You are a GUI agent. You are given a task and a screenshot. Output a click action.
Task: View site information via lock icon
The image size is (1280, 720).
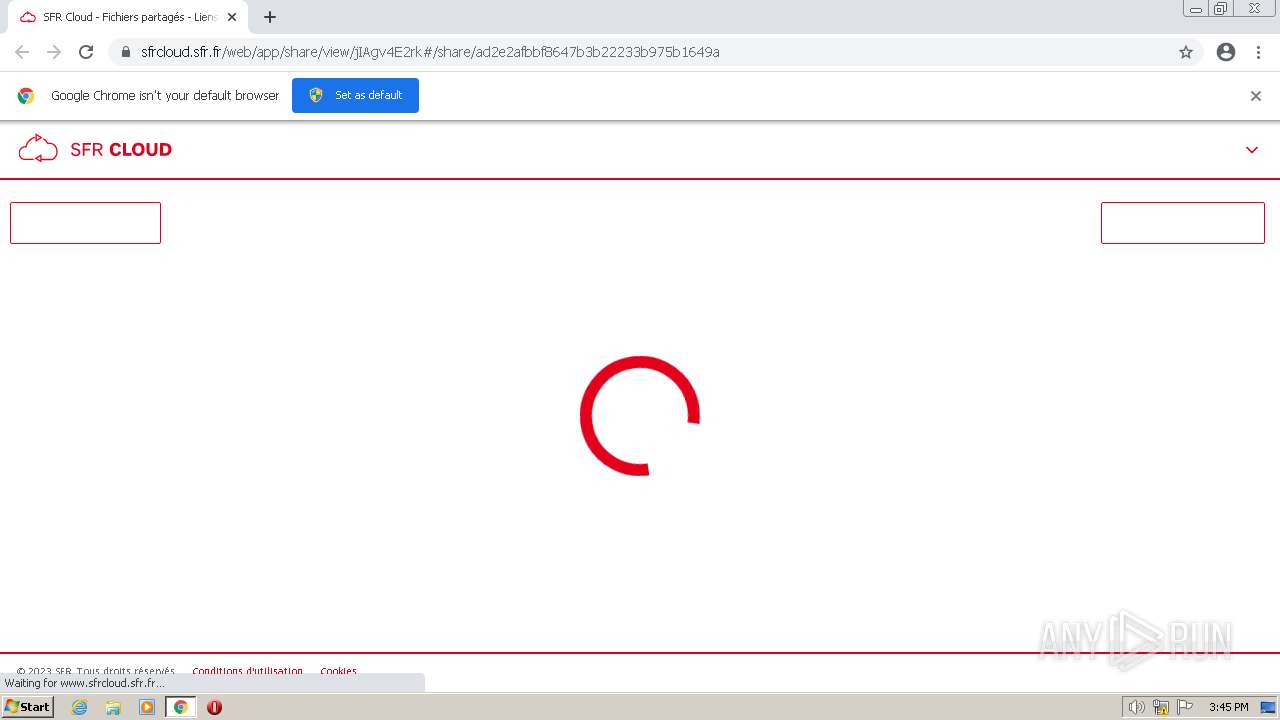point(126,52)
